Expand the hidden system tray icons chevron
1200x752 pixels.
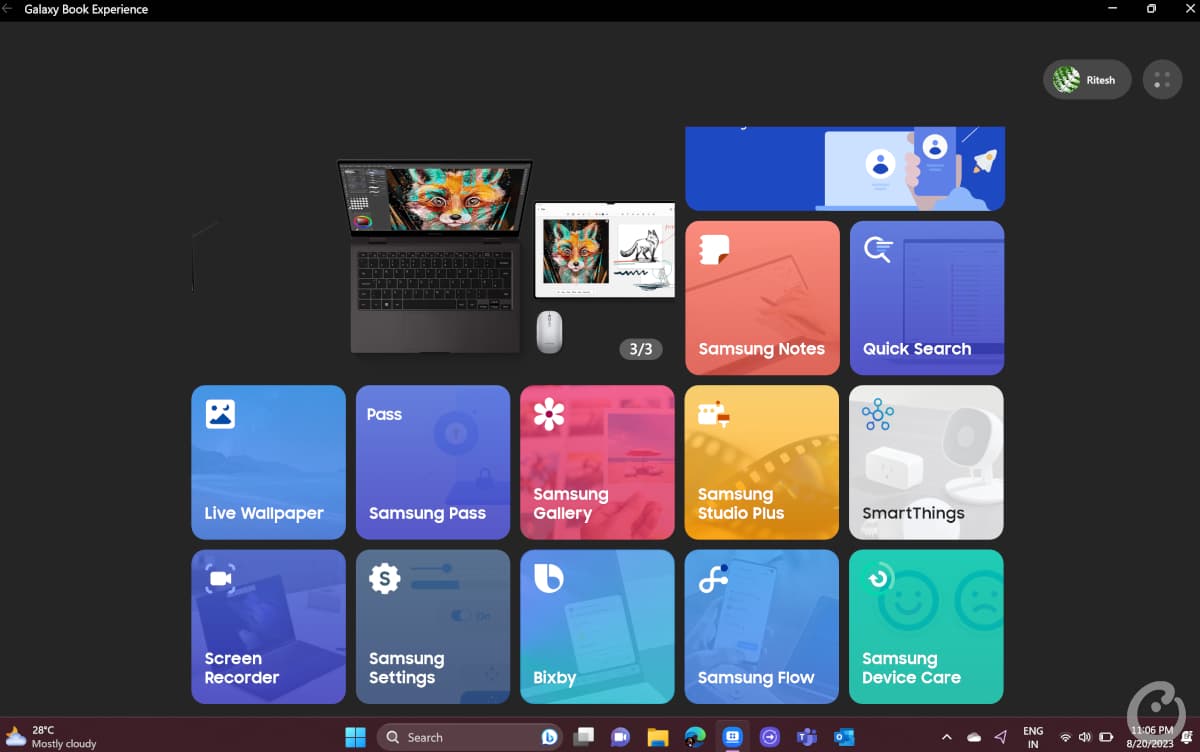coord(947,737)
